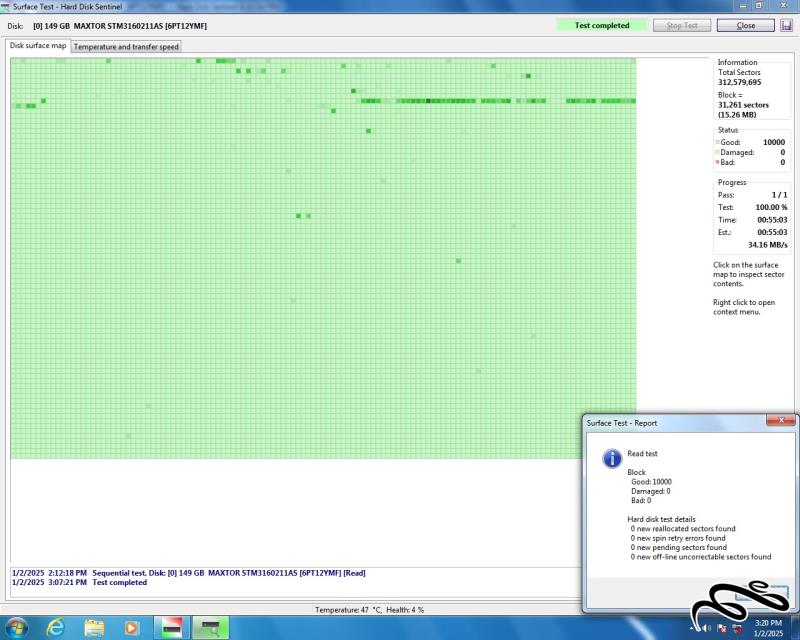Screen dimensions: 800x640
Task: Click the blue information icon in Report dialog
Action: pos(612,458)
